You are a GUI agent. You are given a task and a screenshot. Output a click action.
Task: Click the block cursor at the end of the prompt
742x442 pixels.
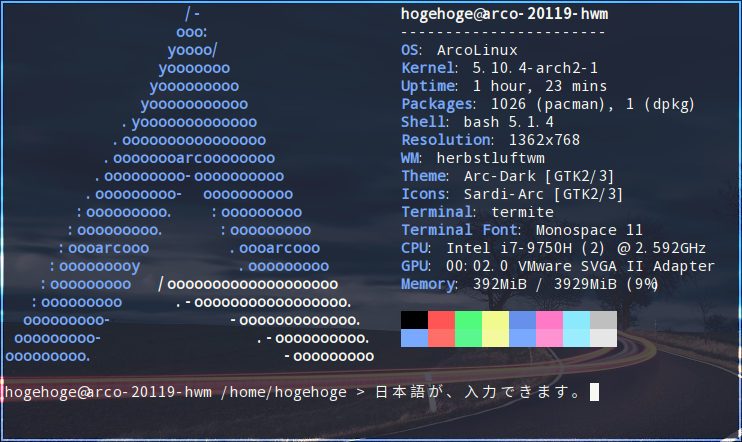[x=594, y=392]
